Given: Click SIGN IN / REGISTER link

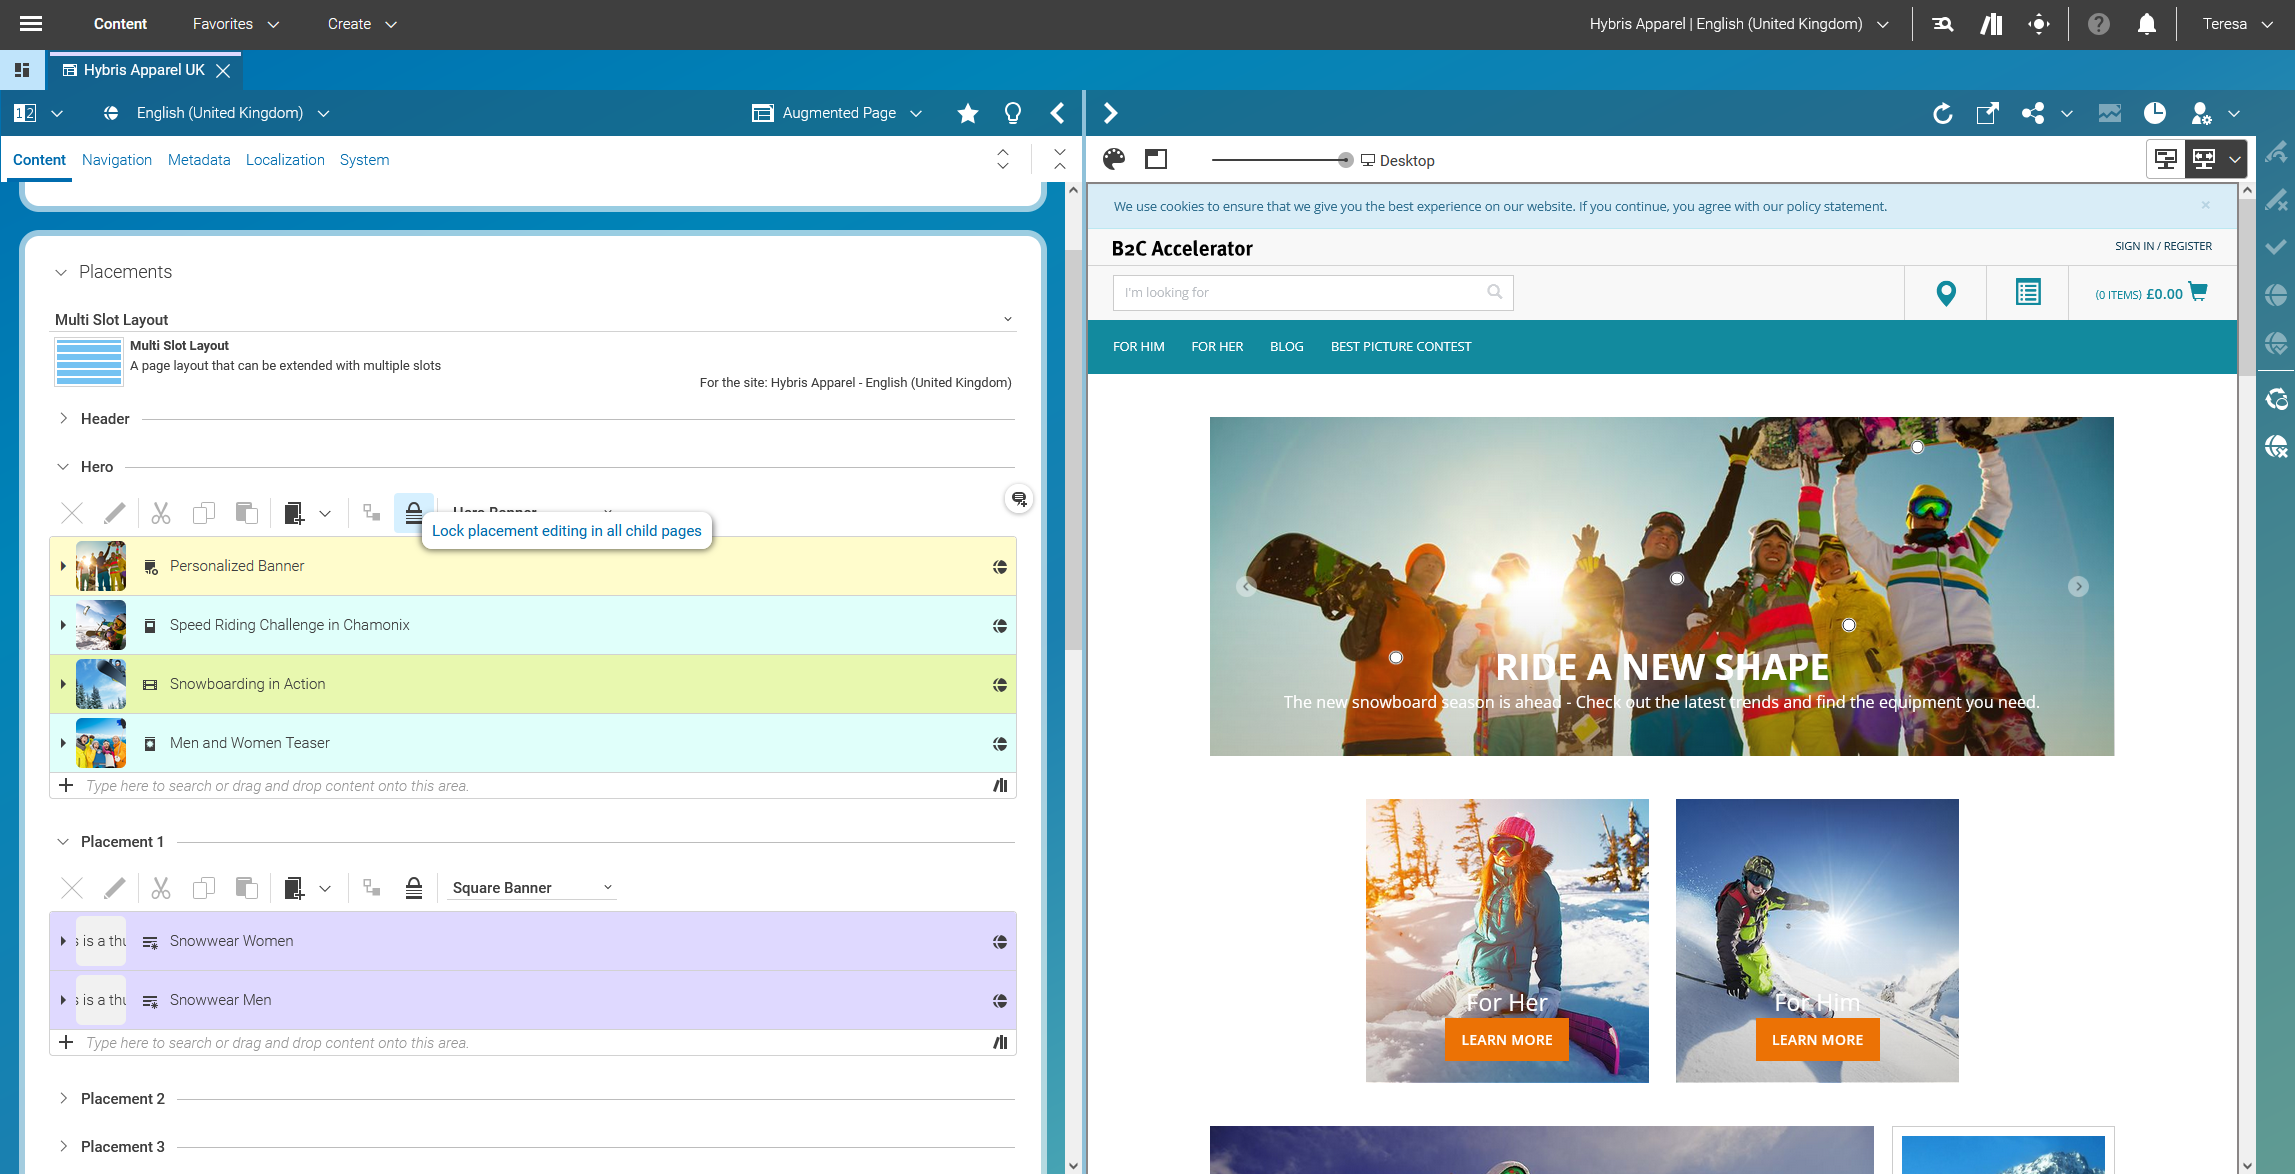Looking at the screenshot, I should click(x=2162, y=245).
